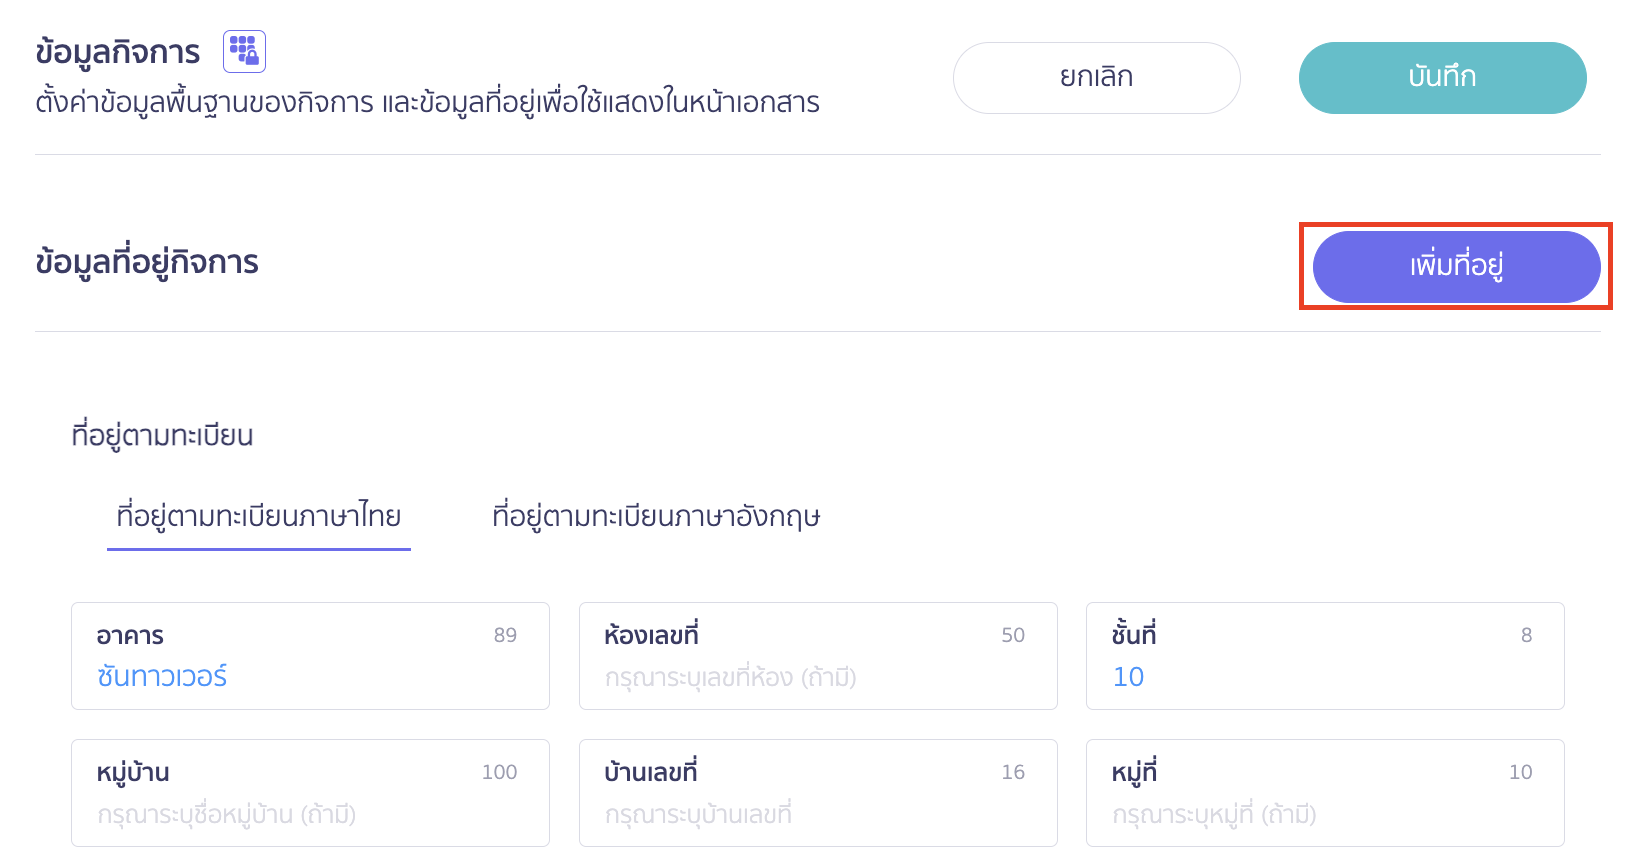Click the 100 character counter in หมู่บ้าน
This screenshot has height=858, width=1634.
pyautogui.click(x=499, y=773)
